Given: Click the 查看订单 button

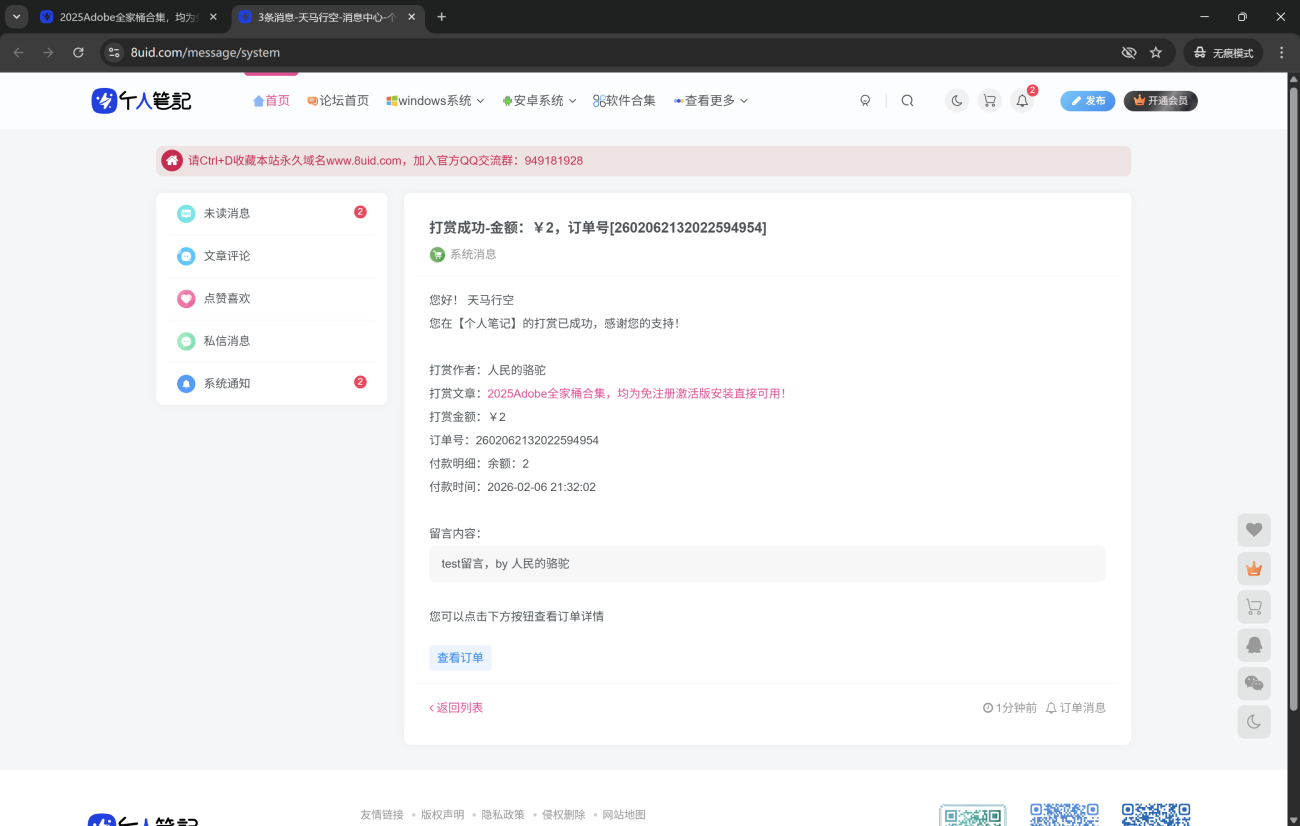Looking at the screenshot, I should click(x=460, y=657).
